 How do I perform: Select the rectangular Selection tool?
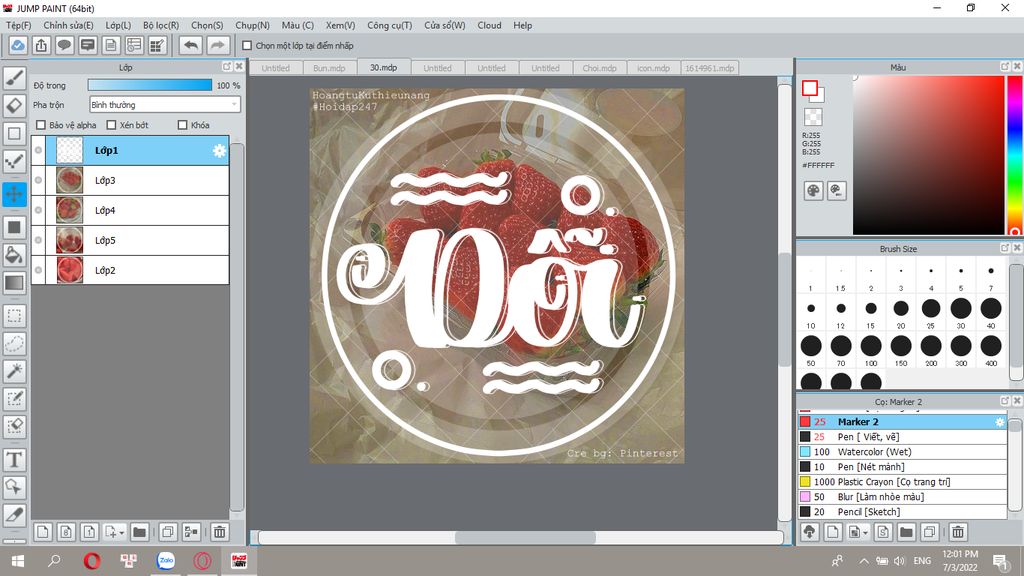pyautogui.click(x=14, y=316)
